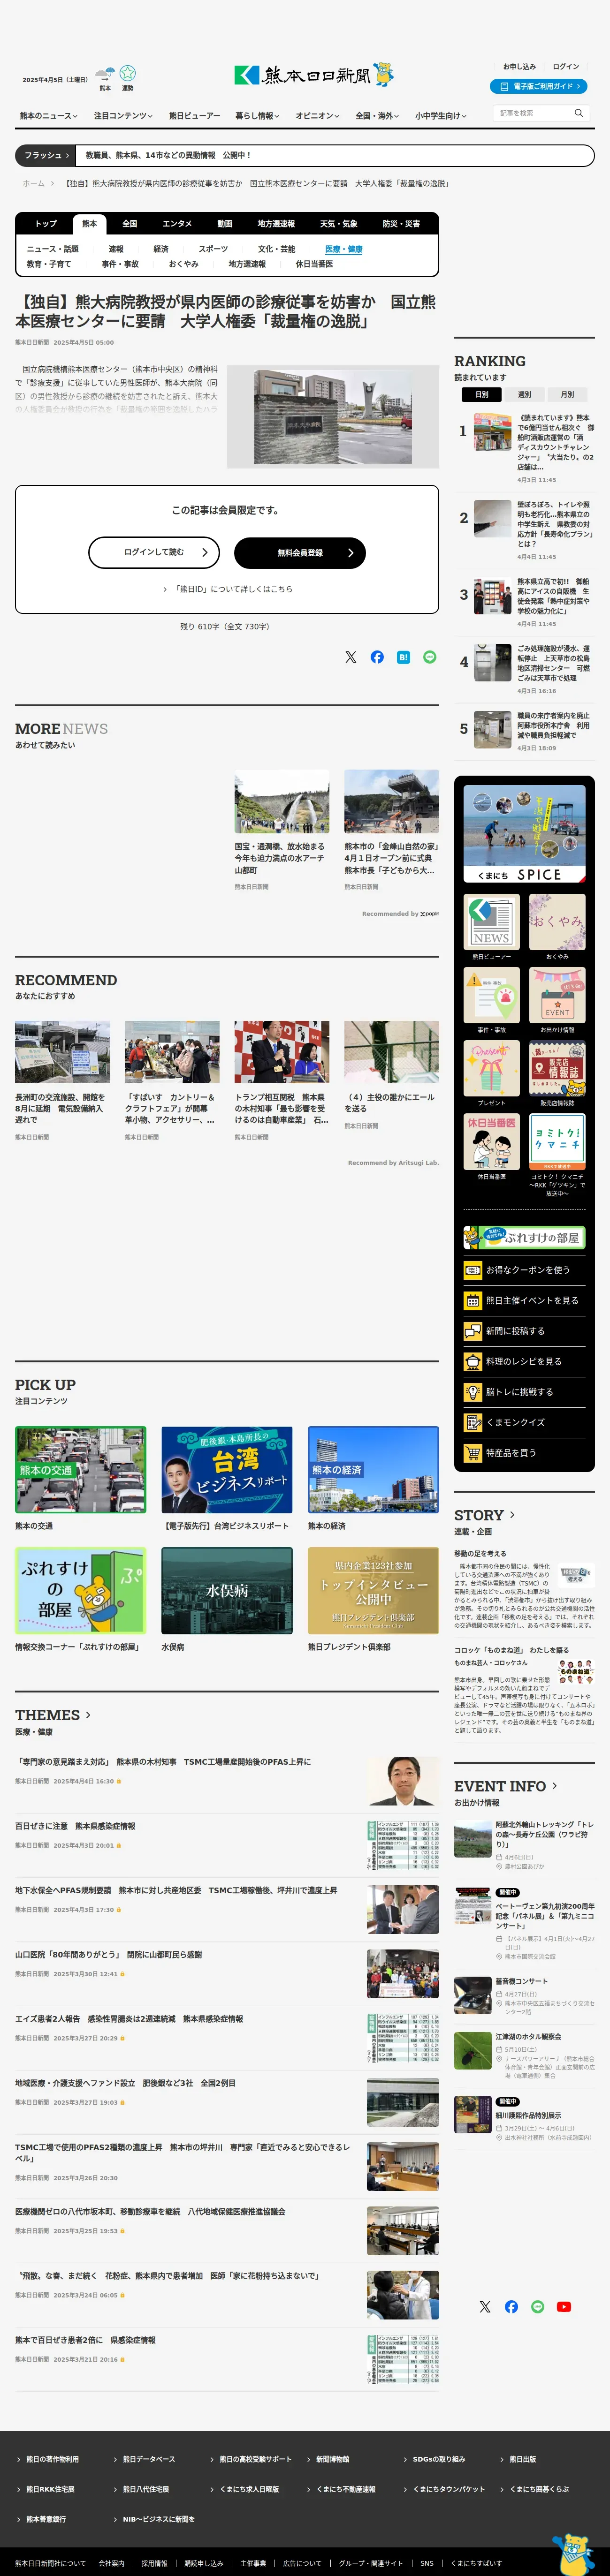Open the THEMES heading chevron
Viewport: 610px width, 2576px height.
(x=88, y=1715)
